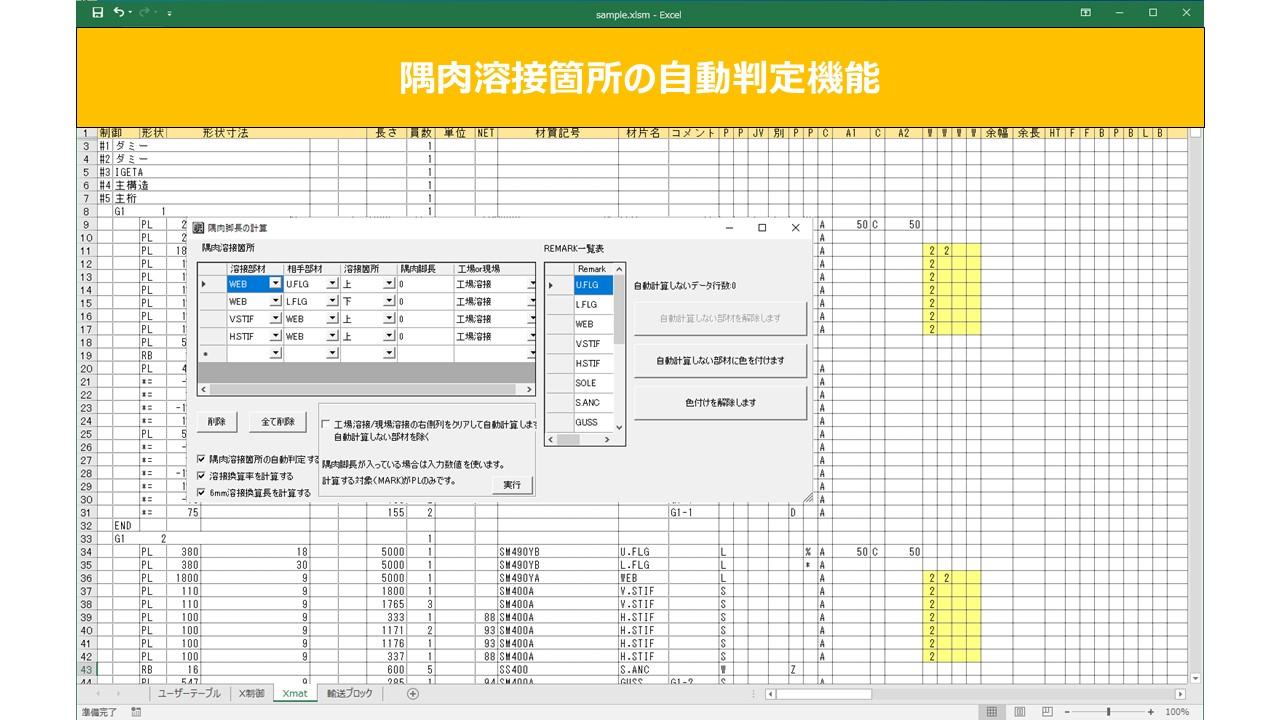Open 相手部材 dropdown showing L.FLG
The width and height of the screenshot is (1280, 720).
point(332,301)
